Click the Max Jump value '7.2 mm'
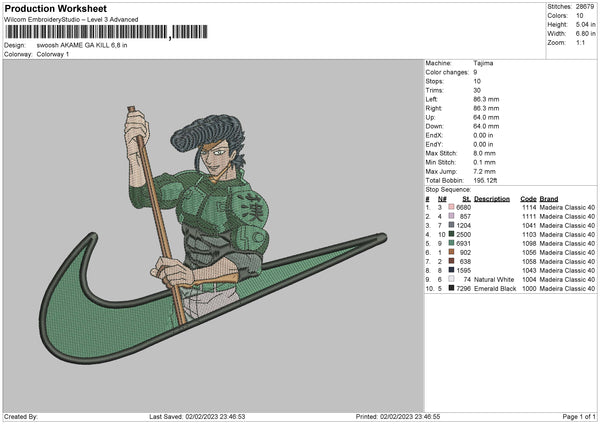Image resolution: width=600 pixels, height=424 pixels. 484,171
